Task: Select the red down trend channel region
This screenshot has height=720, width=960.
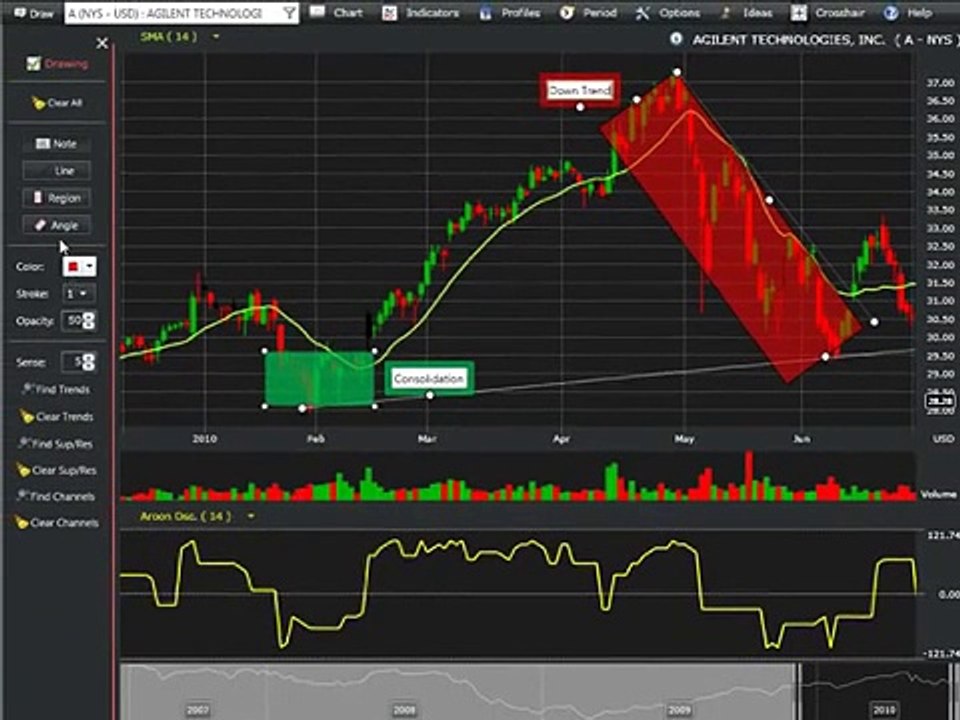Action: pos(732,227)
